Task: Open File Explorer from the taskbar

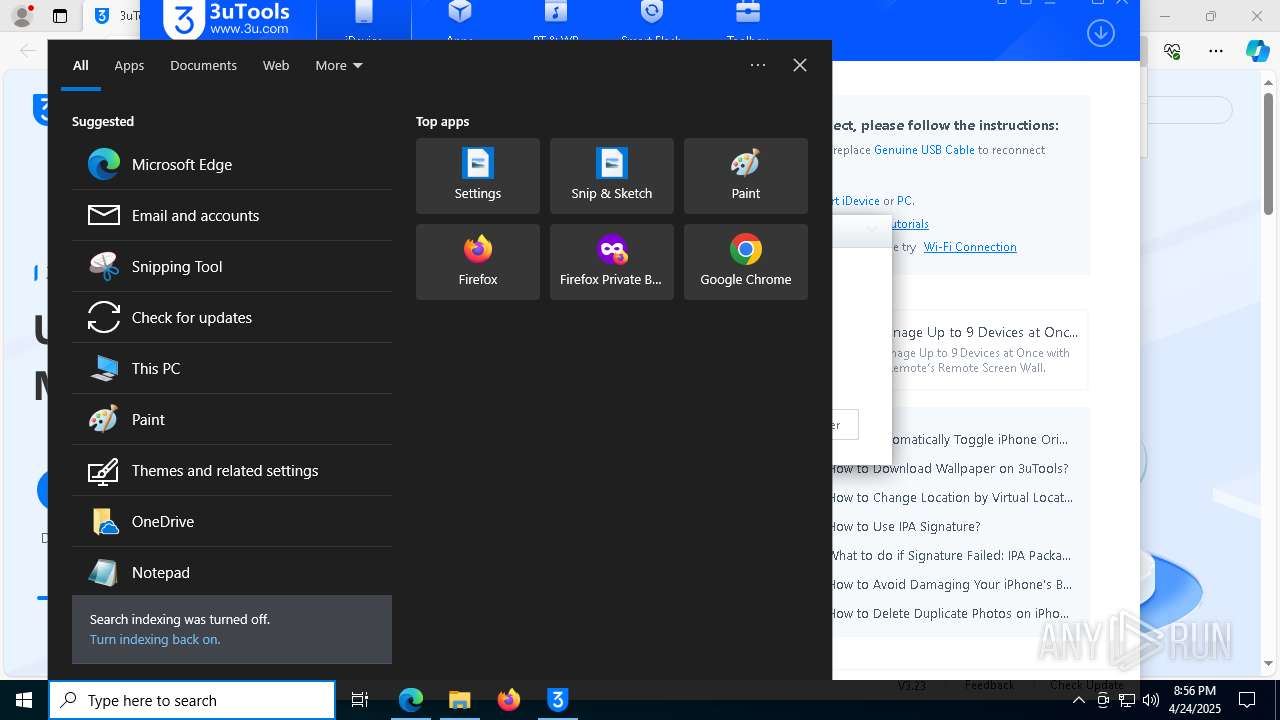Action: (460, 700)
